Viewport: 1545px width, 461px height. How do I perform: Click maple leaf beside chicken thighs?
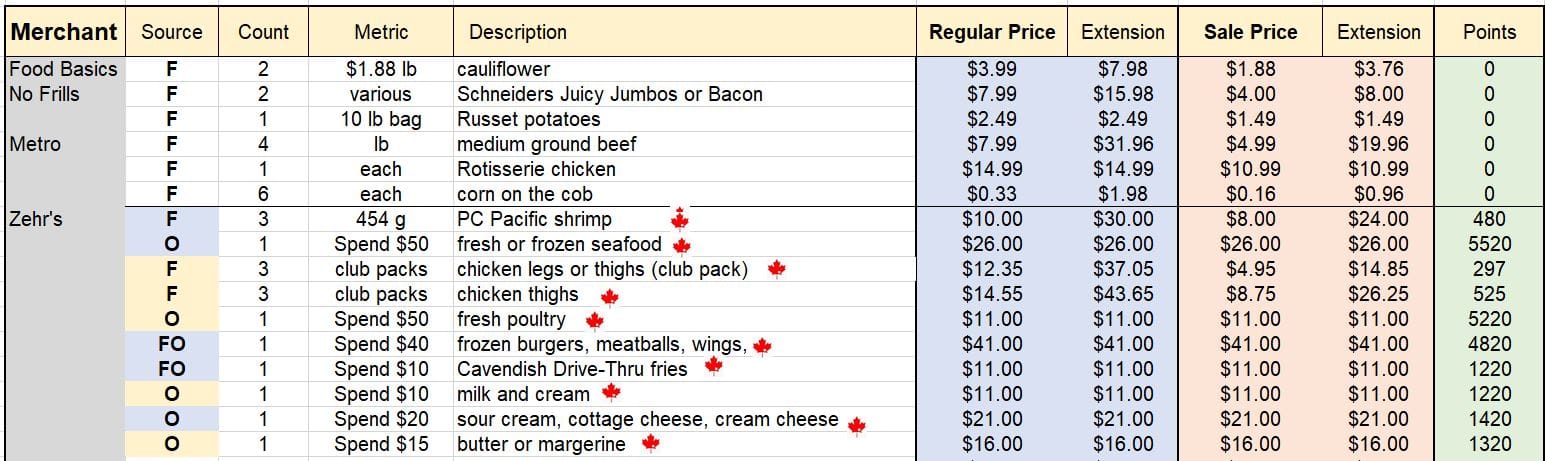pyautogui.click(x=609, y=296)
